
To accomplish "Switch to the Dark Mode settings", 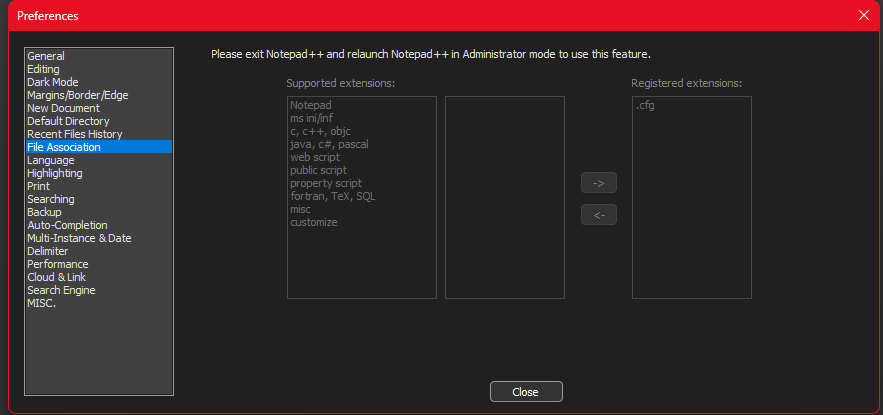I will [99, 82].
